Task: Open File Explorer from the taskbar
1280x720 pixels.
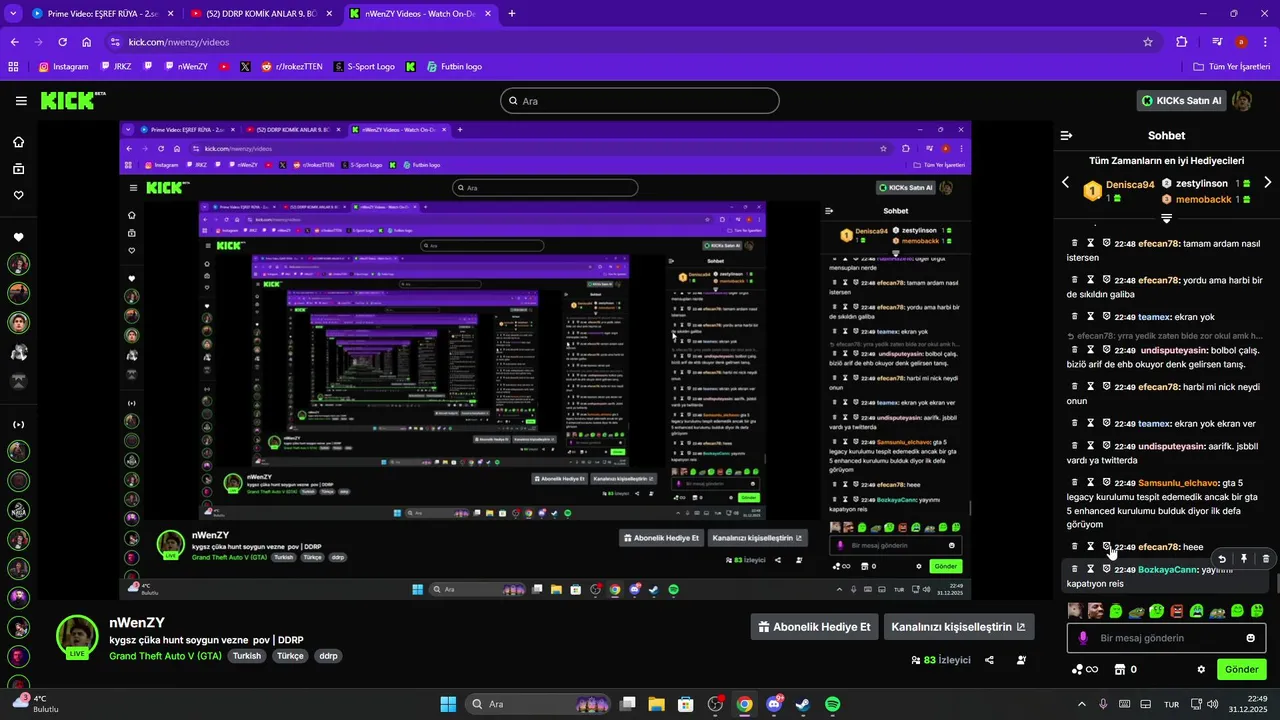Action: (x=657, y=704)
